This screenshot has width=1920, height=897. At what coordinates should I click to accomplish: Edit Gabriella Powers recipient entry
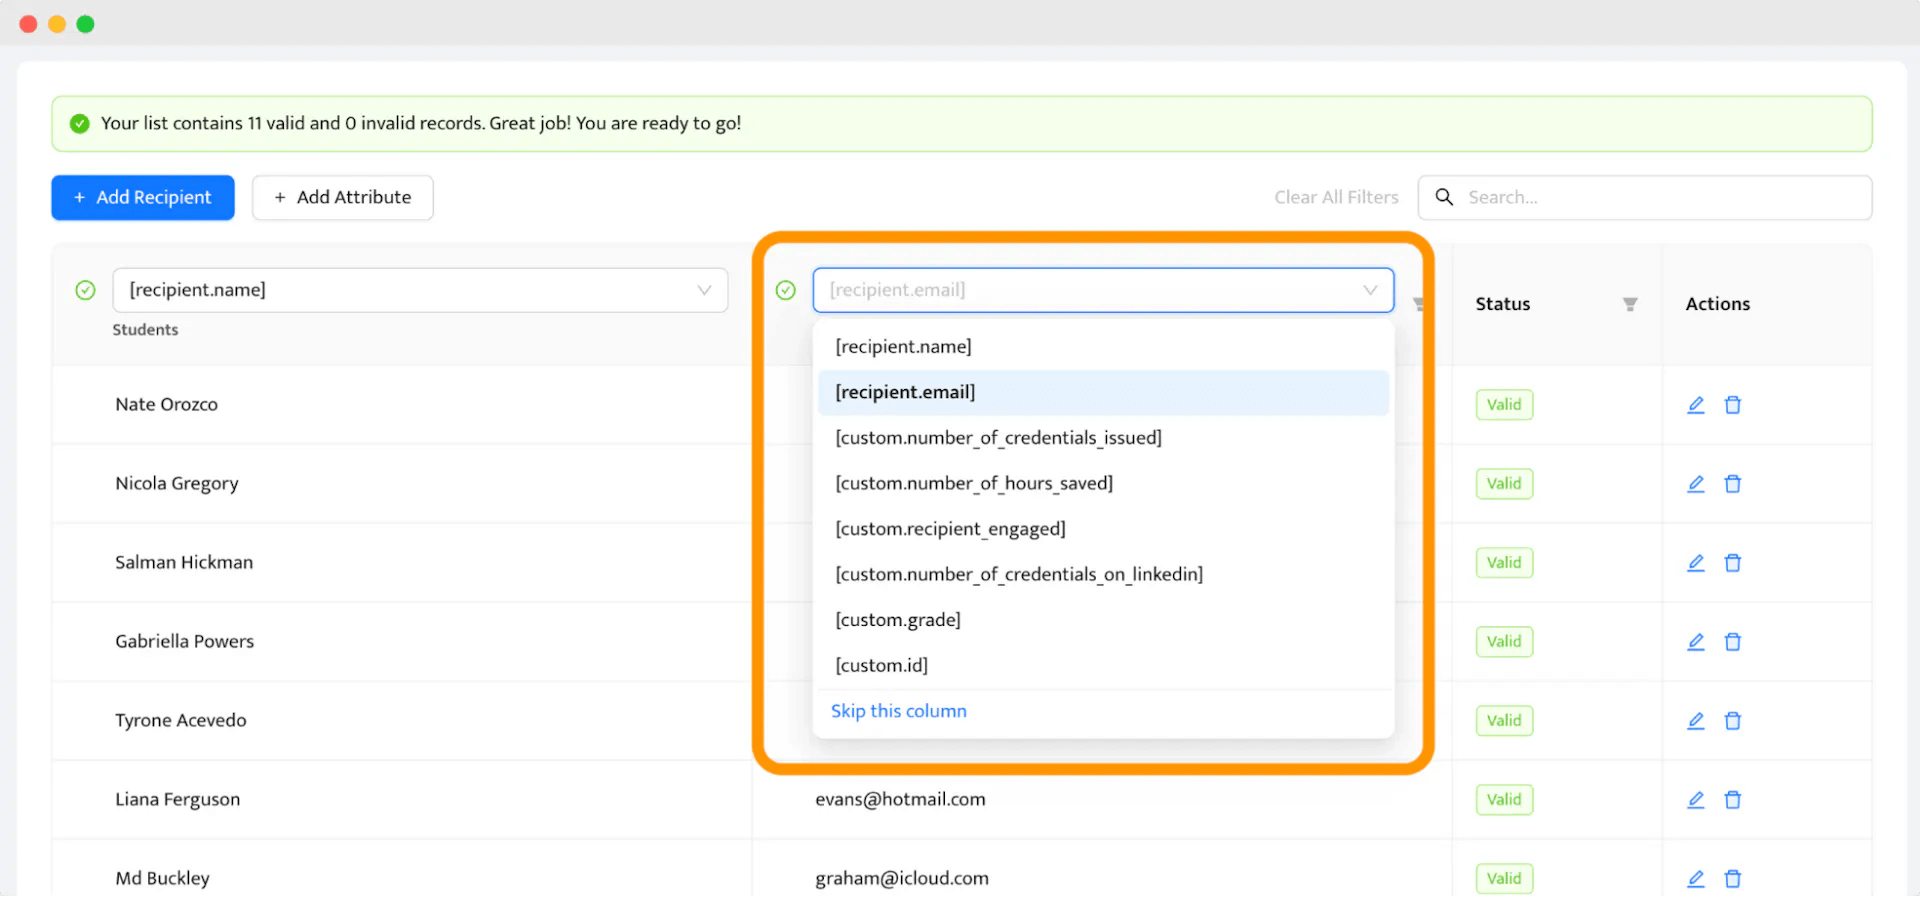(1696, 642)
